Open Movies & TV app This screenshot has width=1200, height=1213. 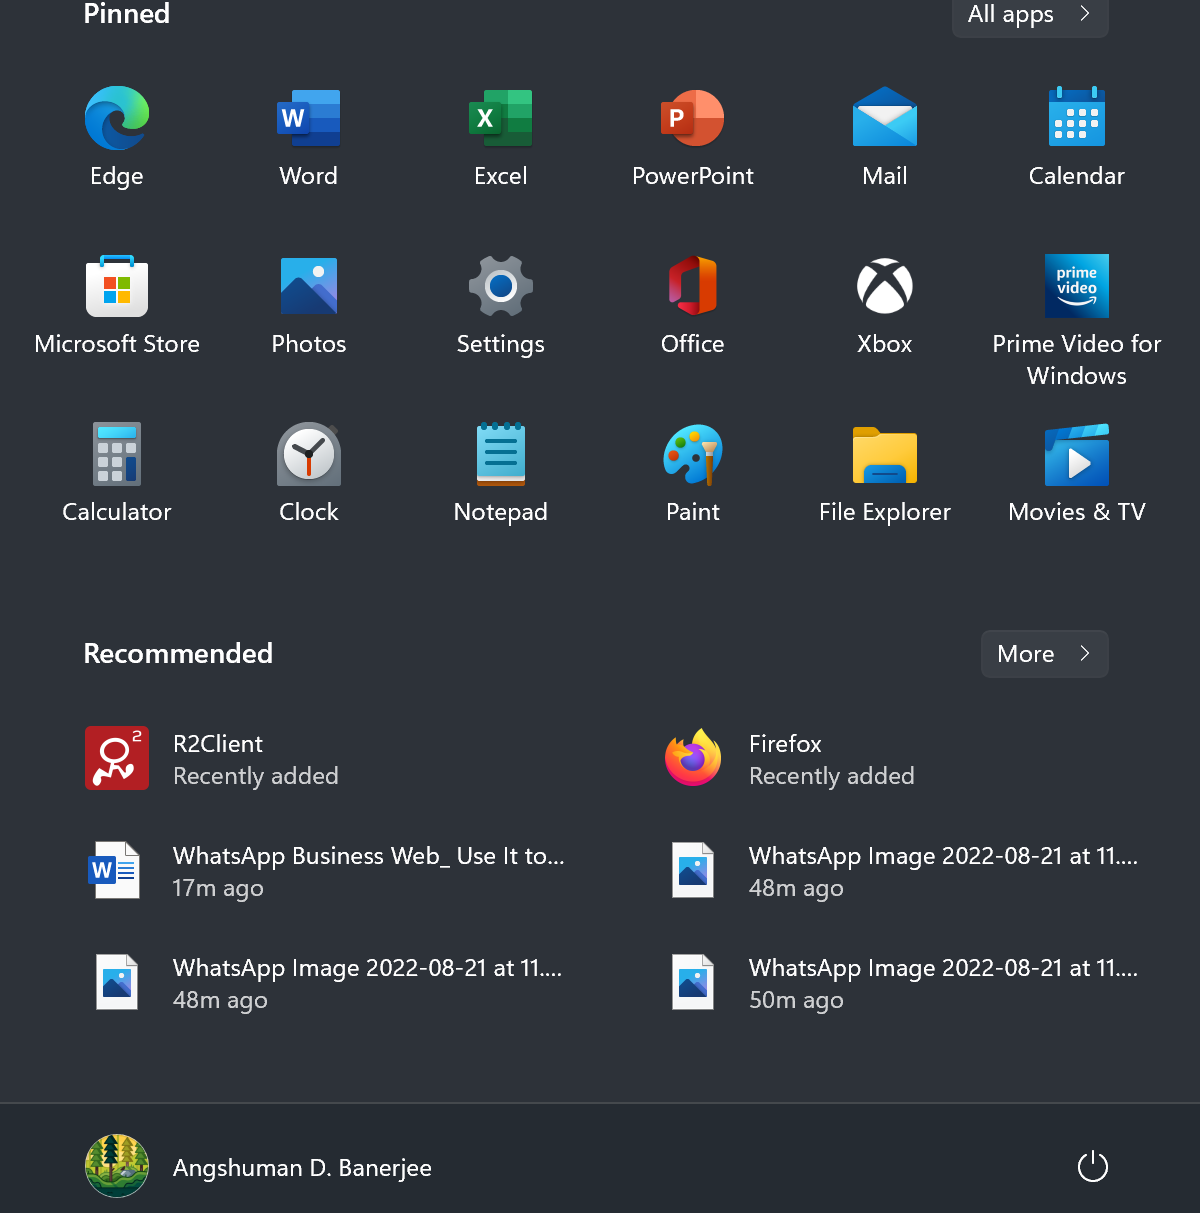(x=1077, y=454)
